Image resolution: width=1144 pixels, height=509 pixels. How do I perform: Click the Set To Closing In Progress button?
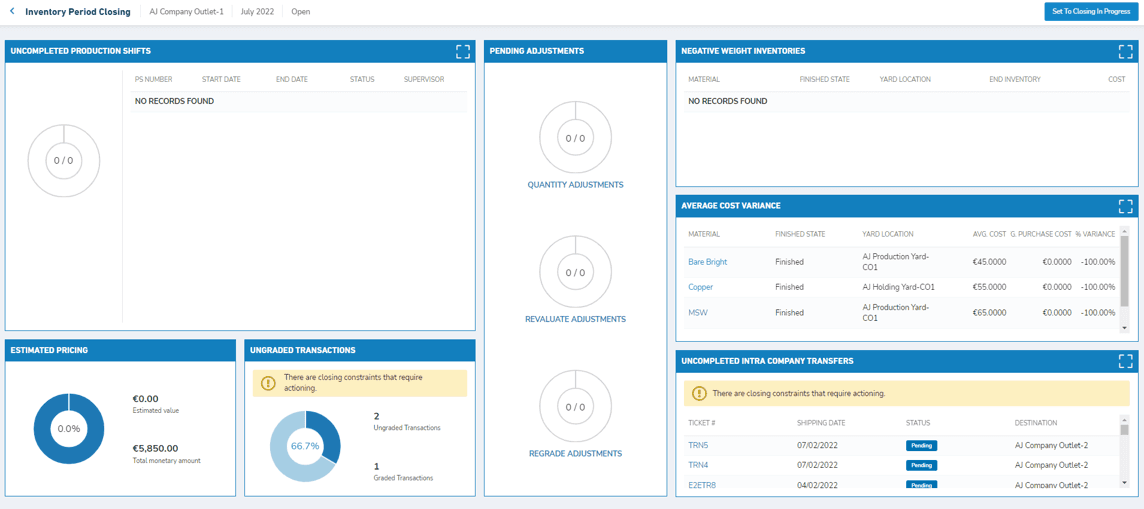[x=1091, y=12]
